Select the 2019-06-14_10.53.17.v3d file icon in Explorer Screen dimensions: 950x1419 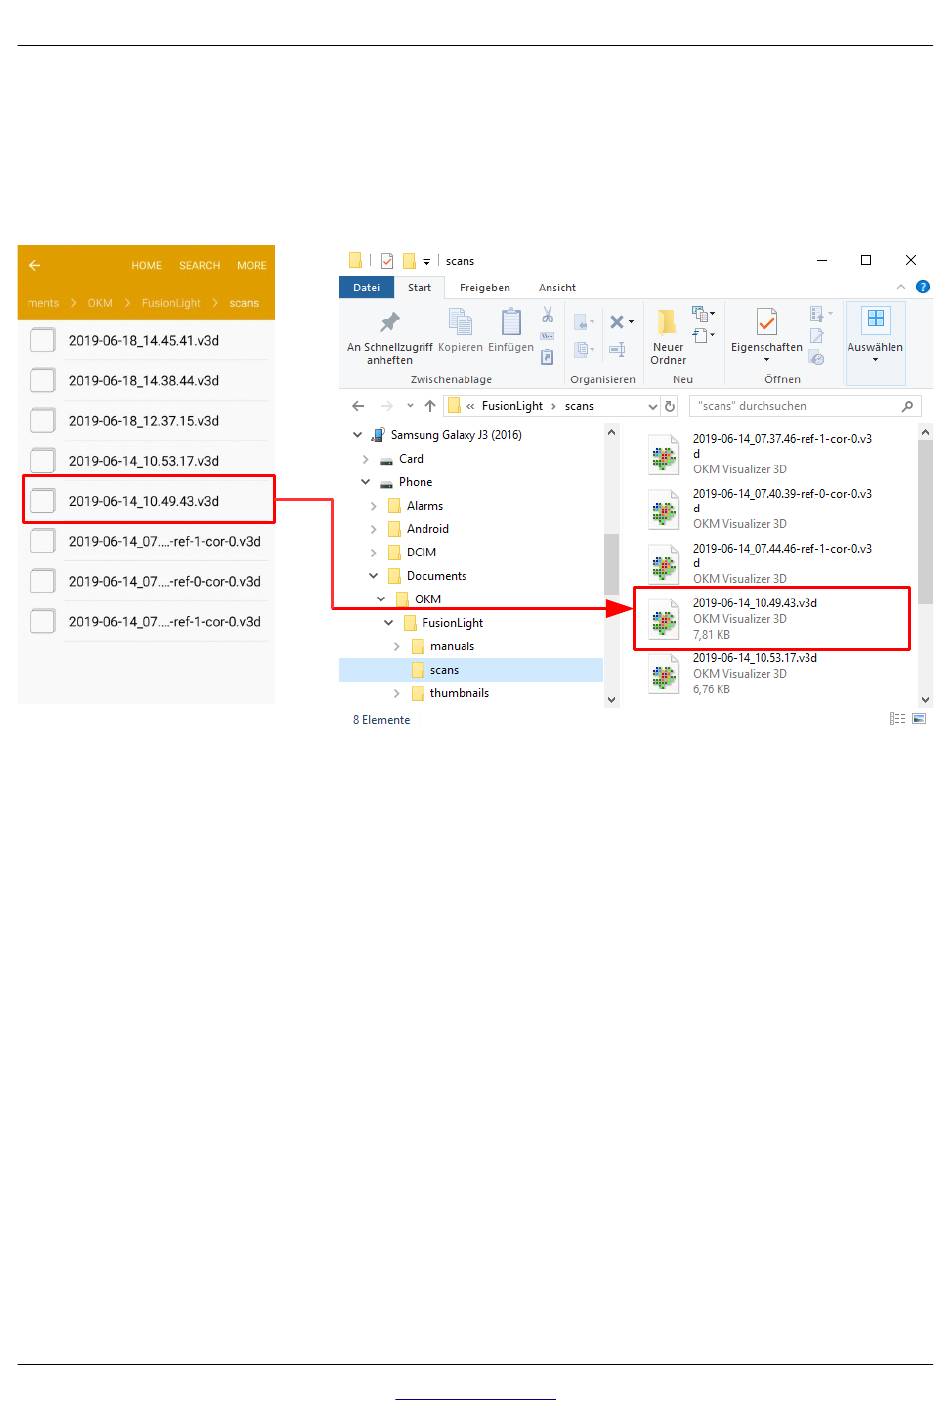point(664,673)
